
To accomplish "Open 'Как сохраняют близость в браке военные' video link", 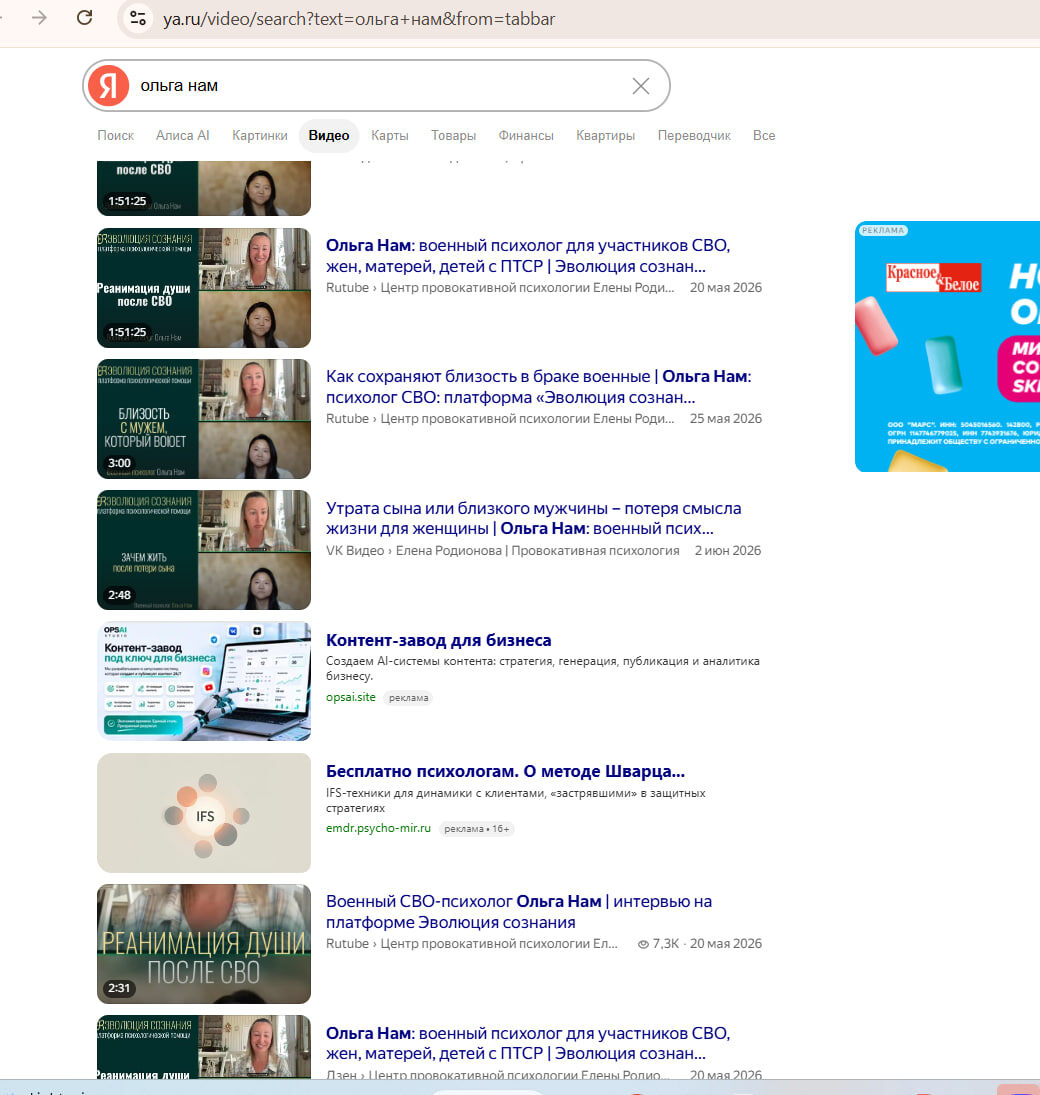I will point(539,386).
